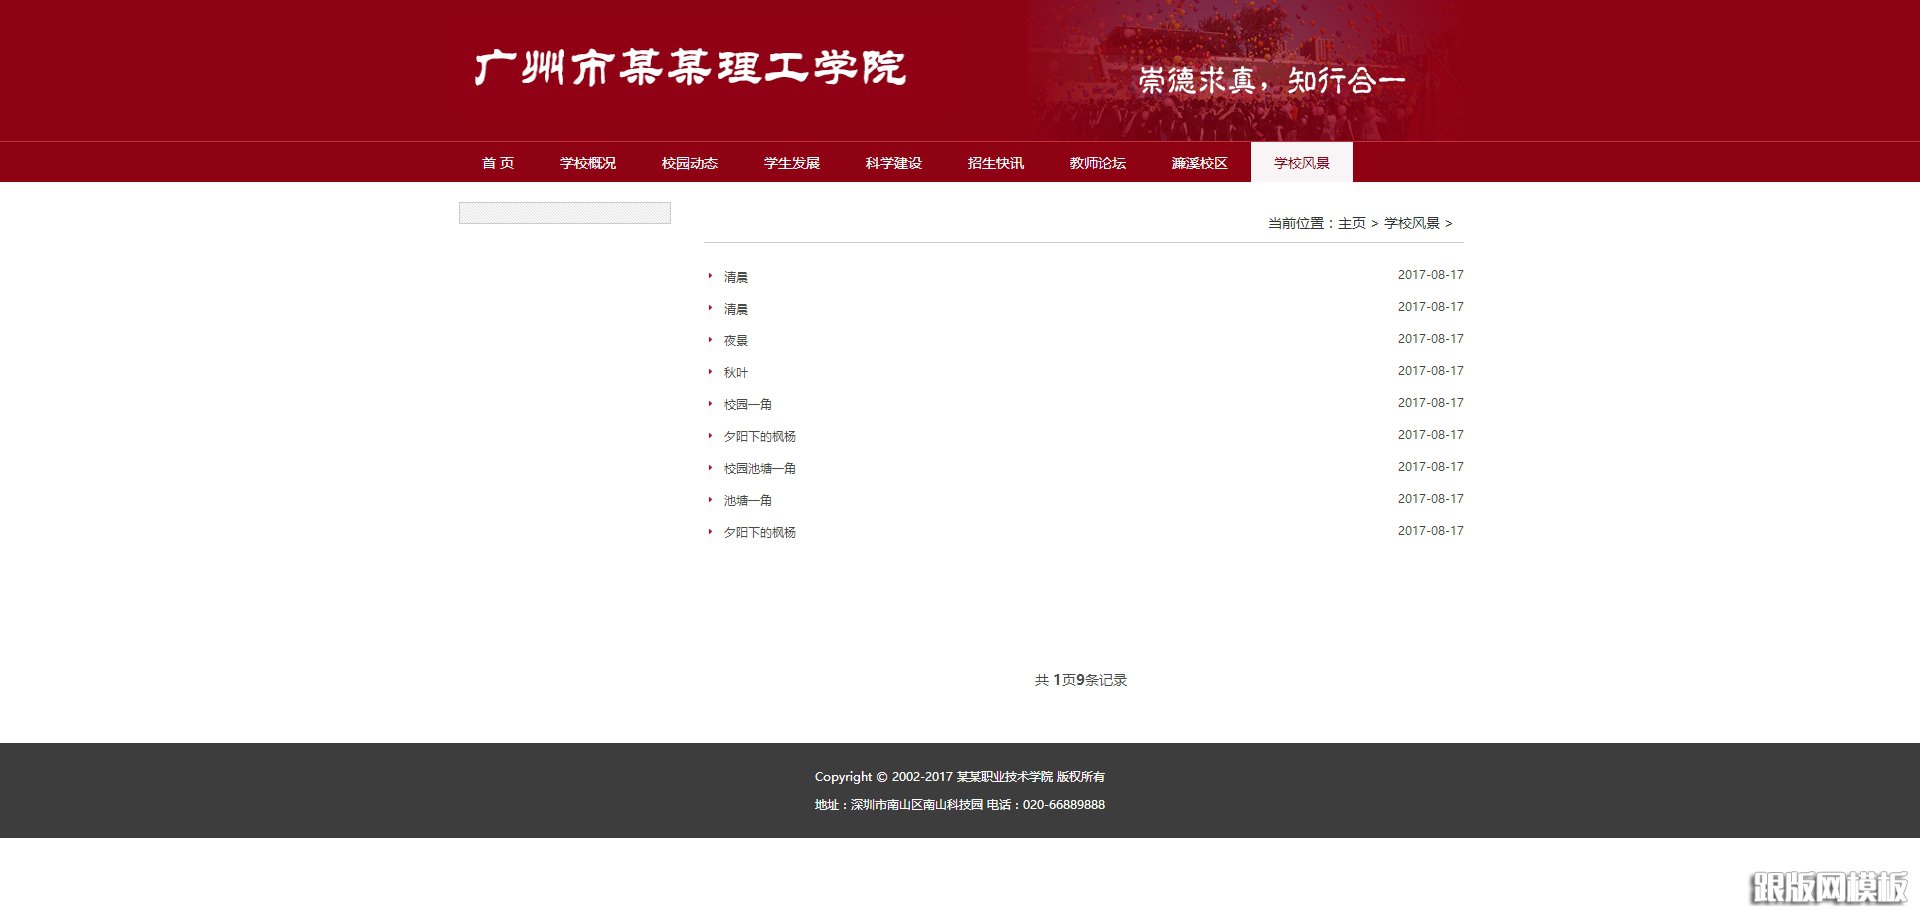This screenshot has height=911, width=1920.
Task: Click the arrow icon beside the 夜景 entry
Action: pos(712,340)
